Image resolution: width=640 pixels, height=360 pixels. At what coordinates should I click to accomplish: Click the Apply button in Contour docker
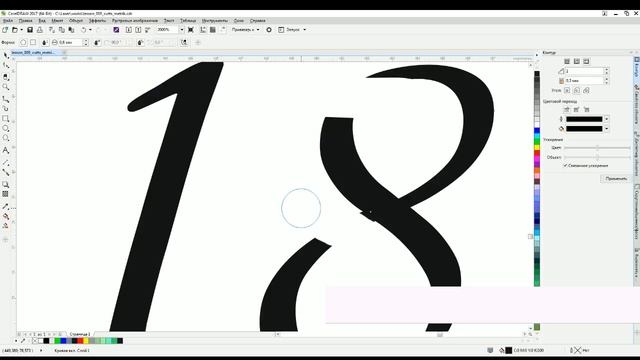point(616,179)
